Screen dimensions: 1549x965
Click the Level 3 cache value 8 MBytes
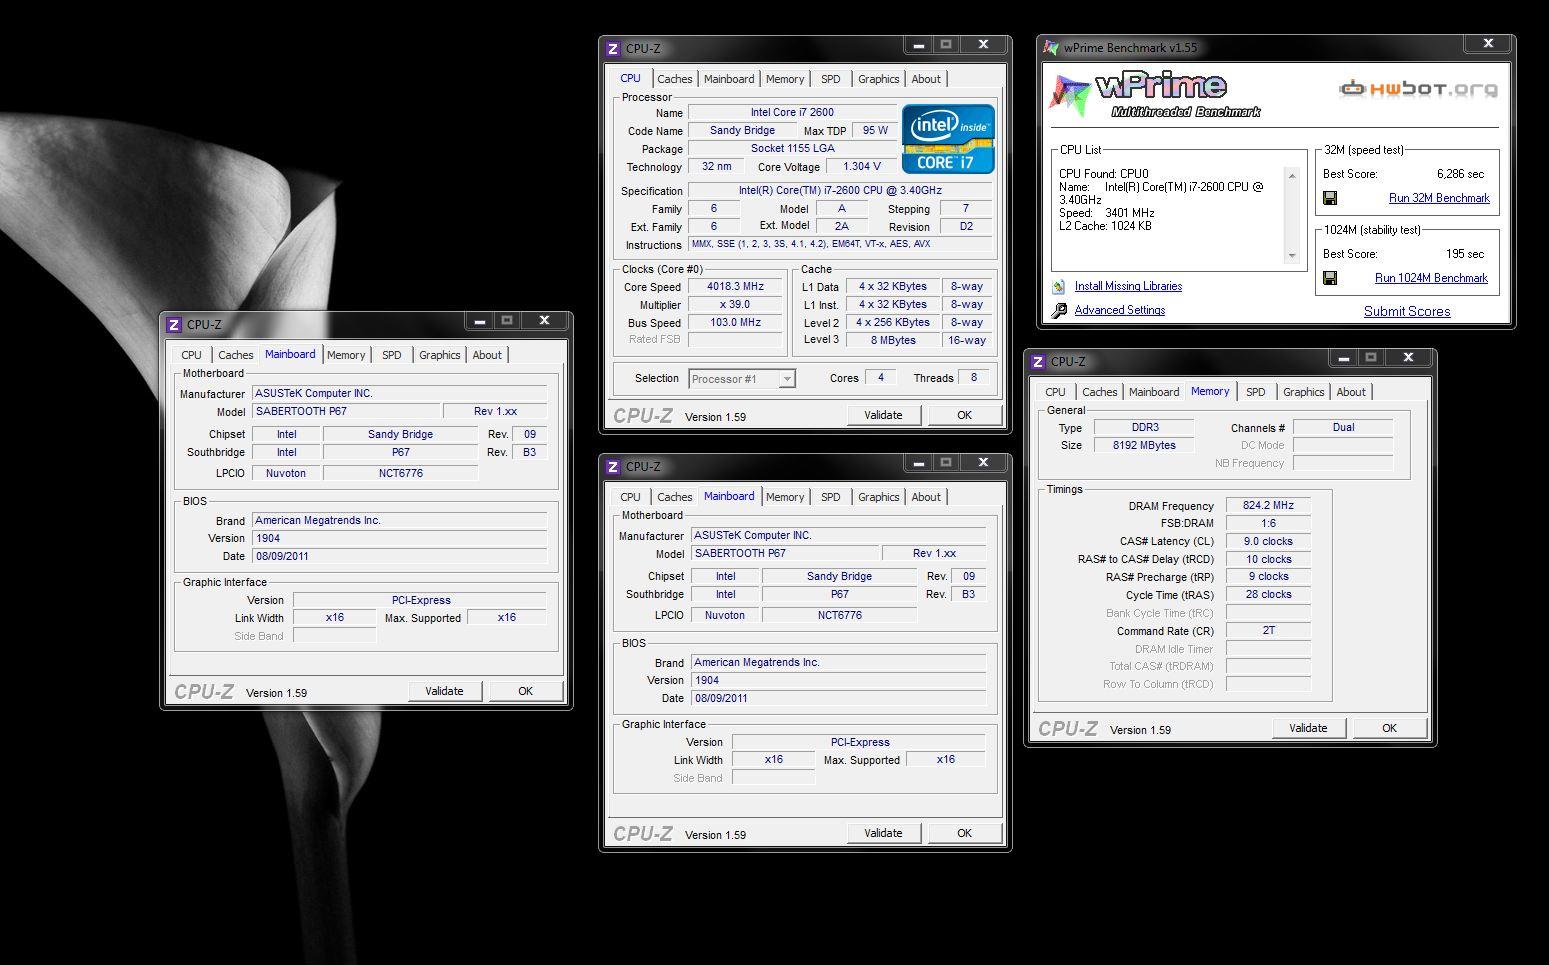click(x=893, y=340)
